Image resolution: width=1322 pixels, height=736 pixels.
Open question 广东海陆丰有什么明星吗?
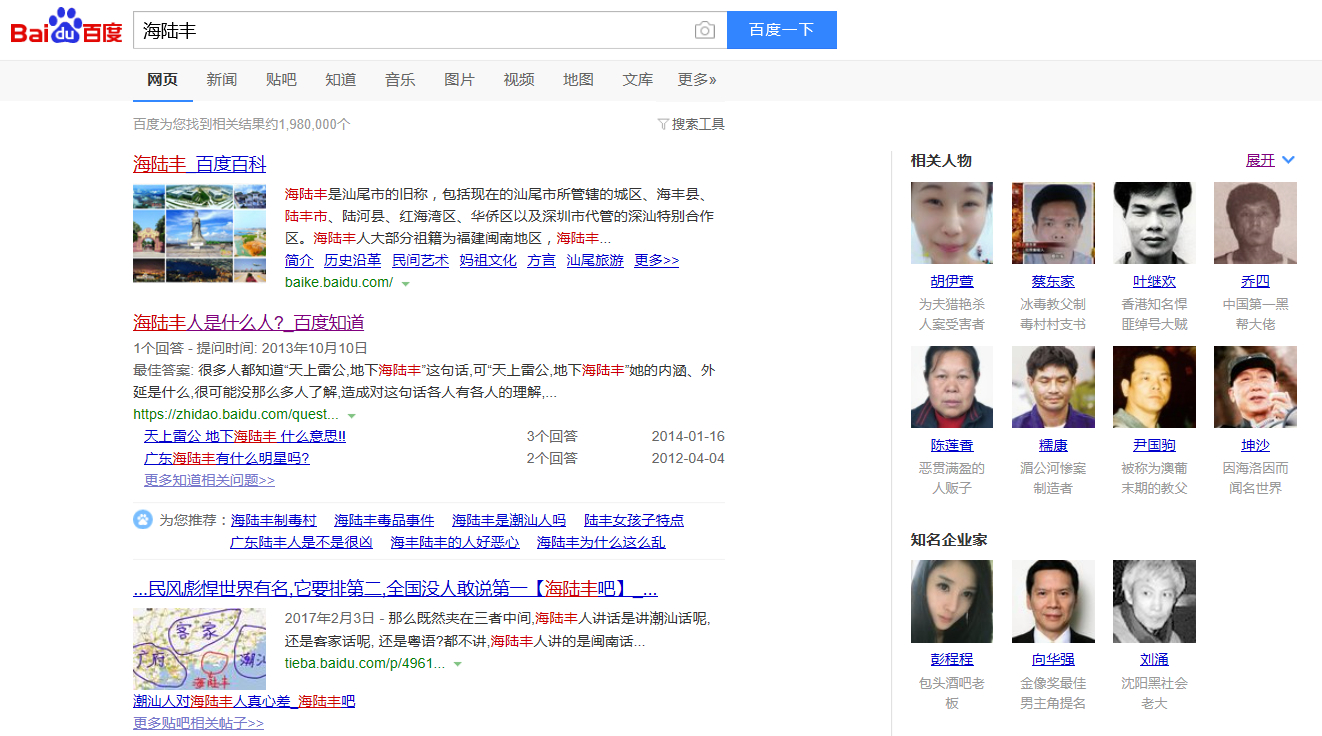coord(227,458)
